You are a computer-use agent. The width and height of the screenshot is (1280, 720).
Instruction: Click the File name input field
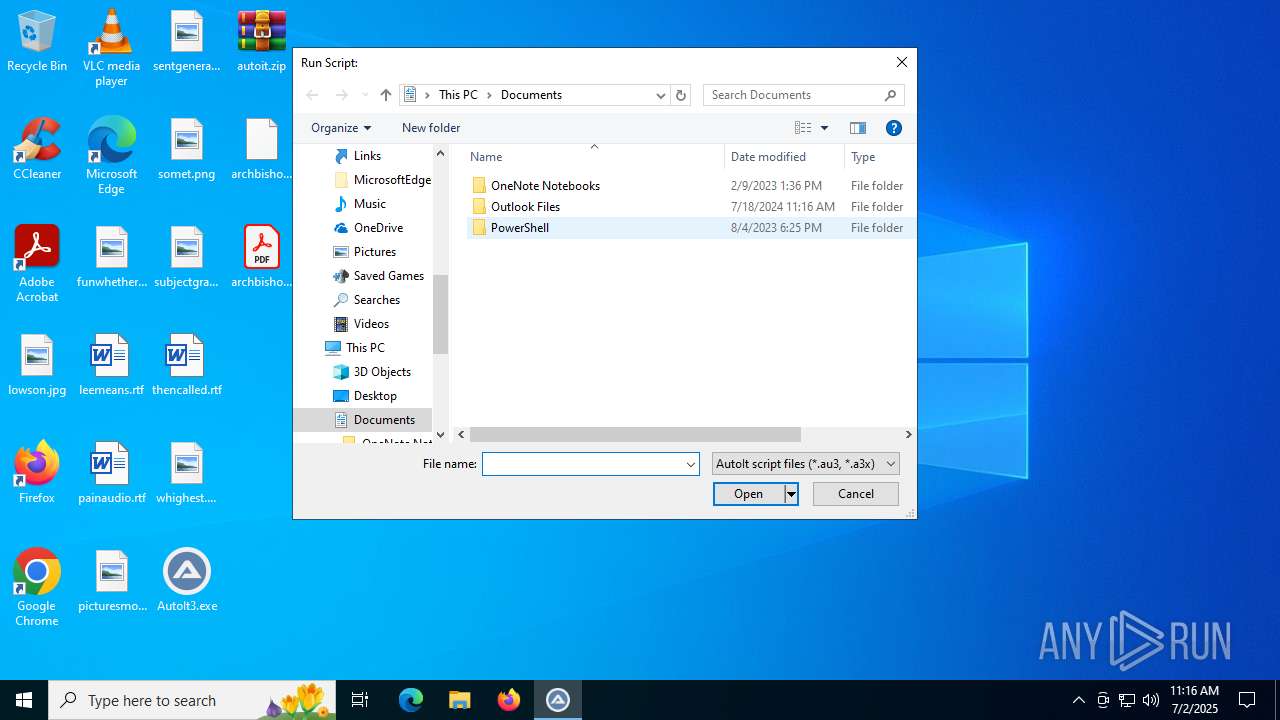(x=583, y=464)
